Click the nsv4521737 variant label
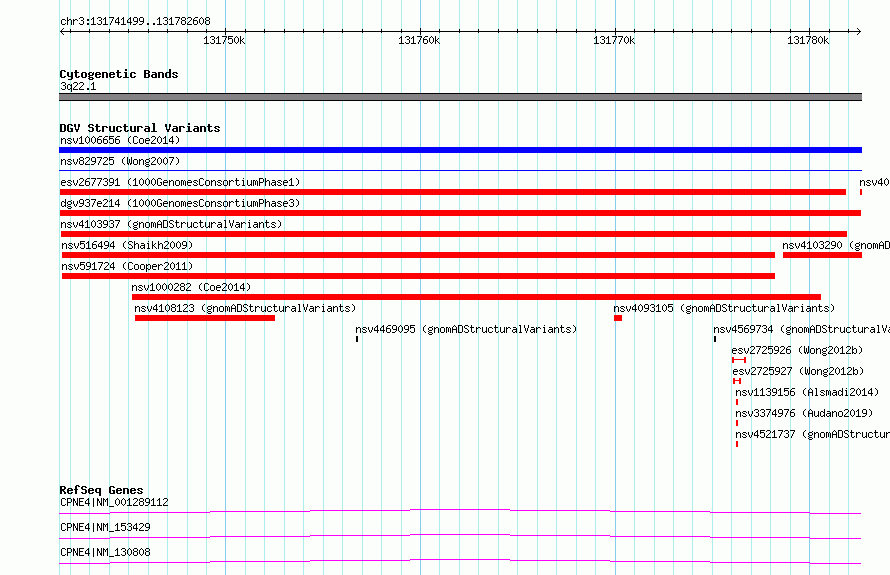The width and height of the screenshot is (890, 575). click(x=812, y=434)
